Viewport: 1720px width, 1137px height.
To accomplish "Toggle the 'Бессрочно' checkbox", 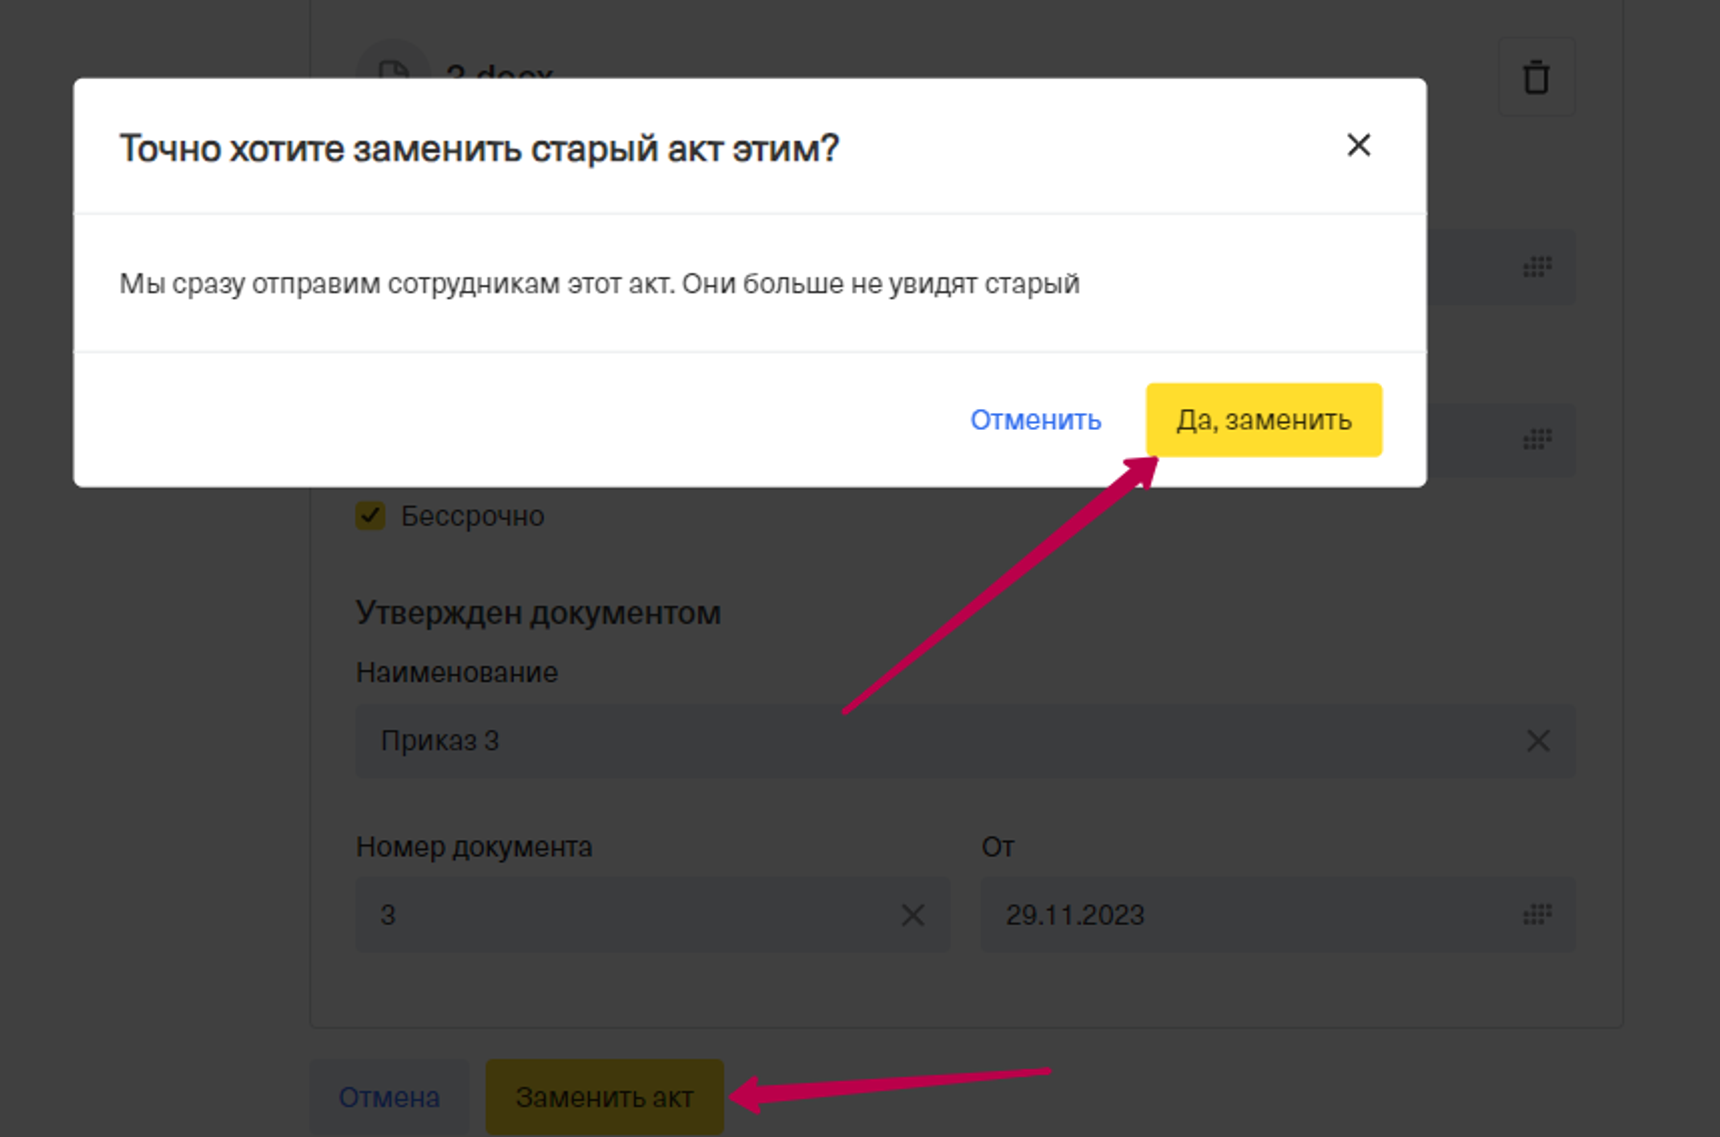I will coord(371,516).
